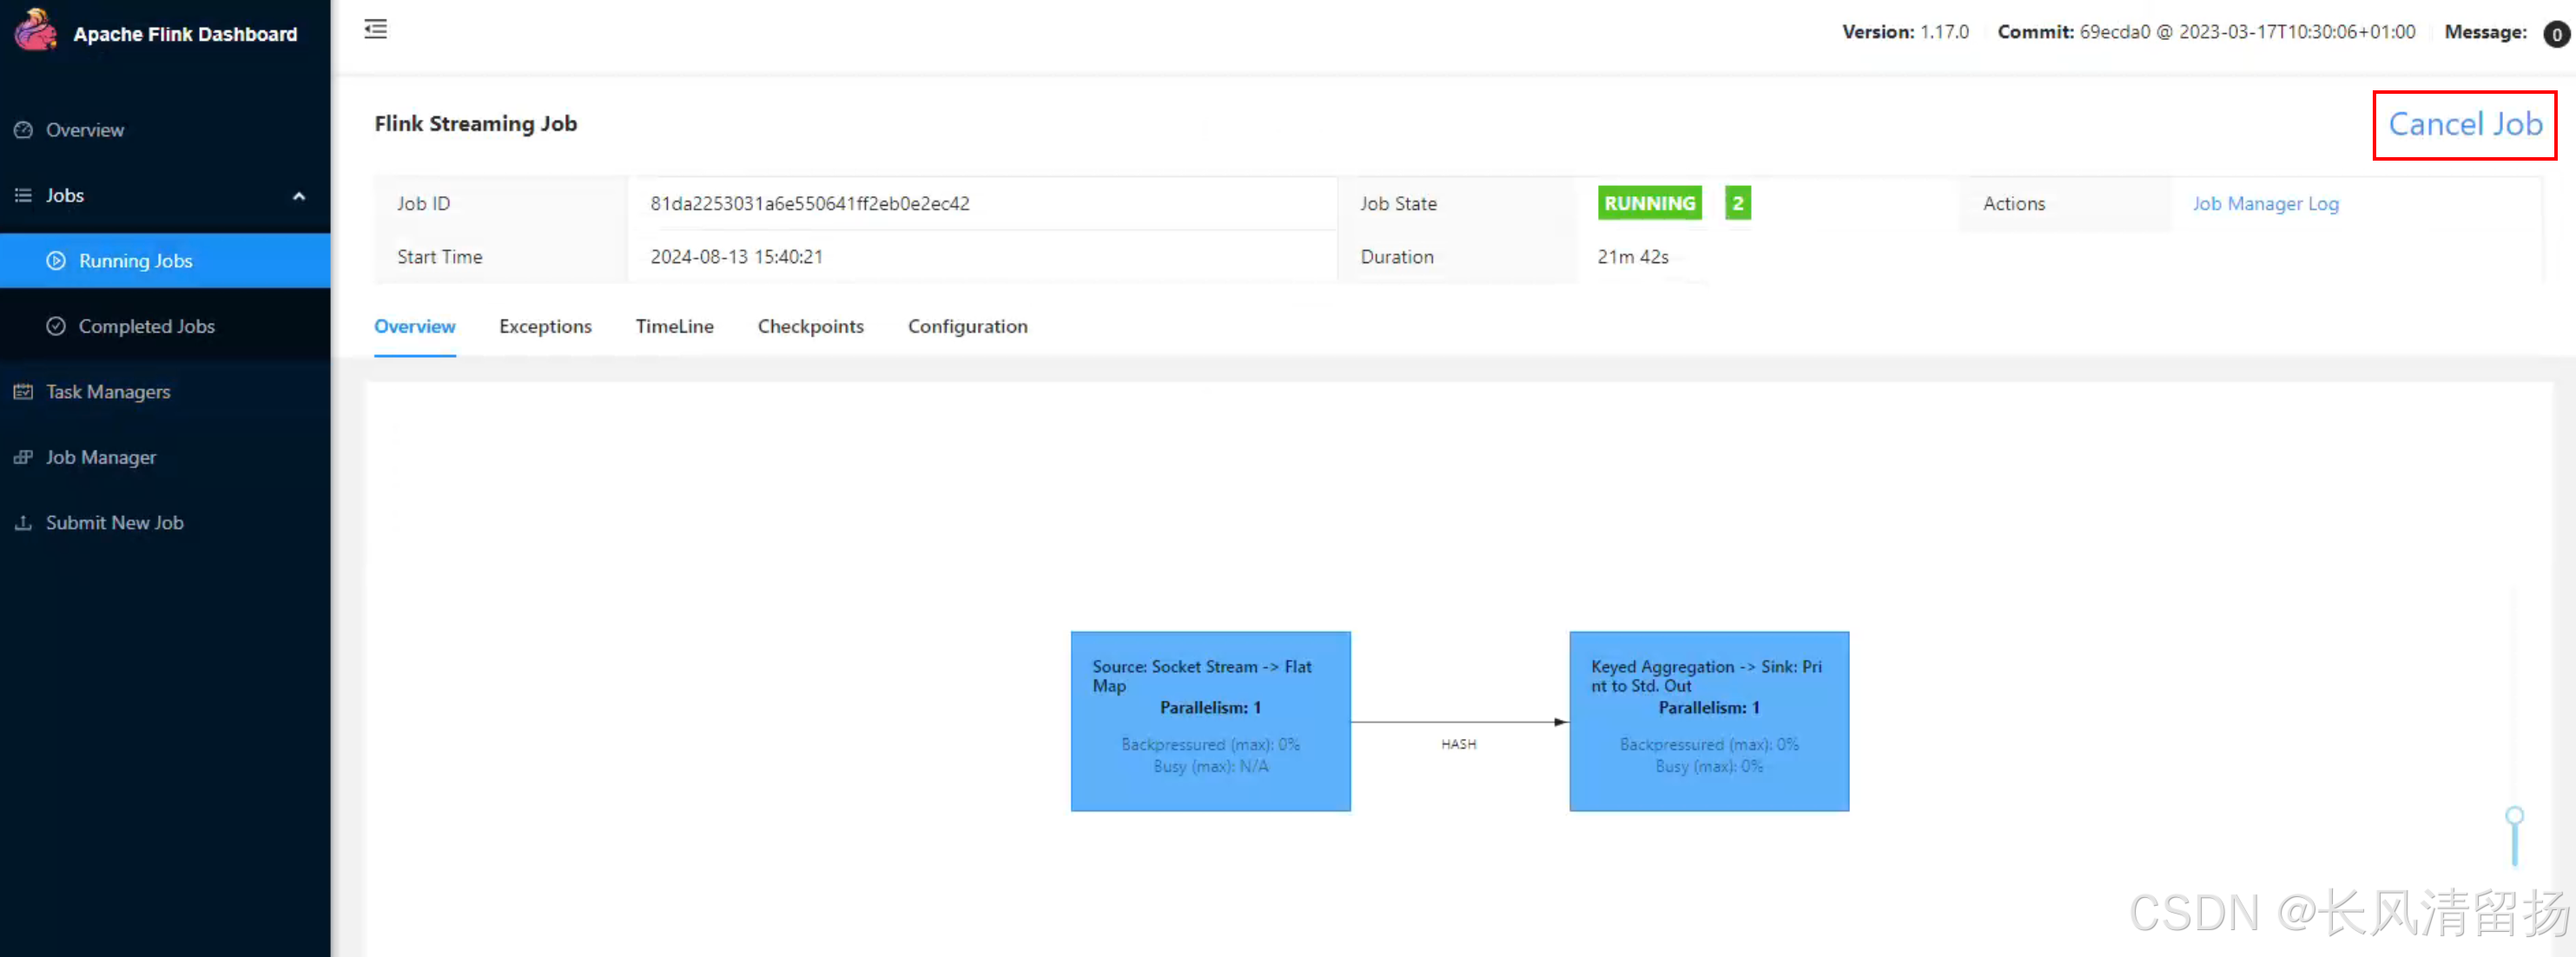Viewport: 2576px width, 957px height.
Task: Click the Duration value 21m 42s
Action: 1633,257
